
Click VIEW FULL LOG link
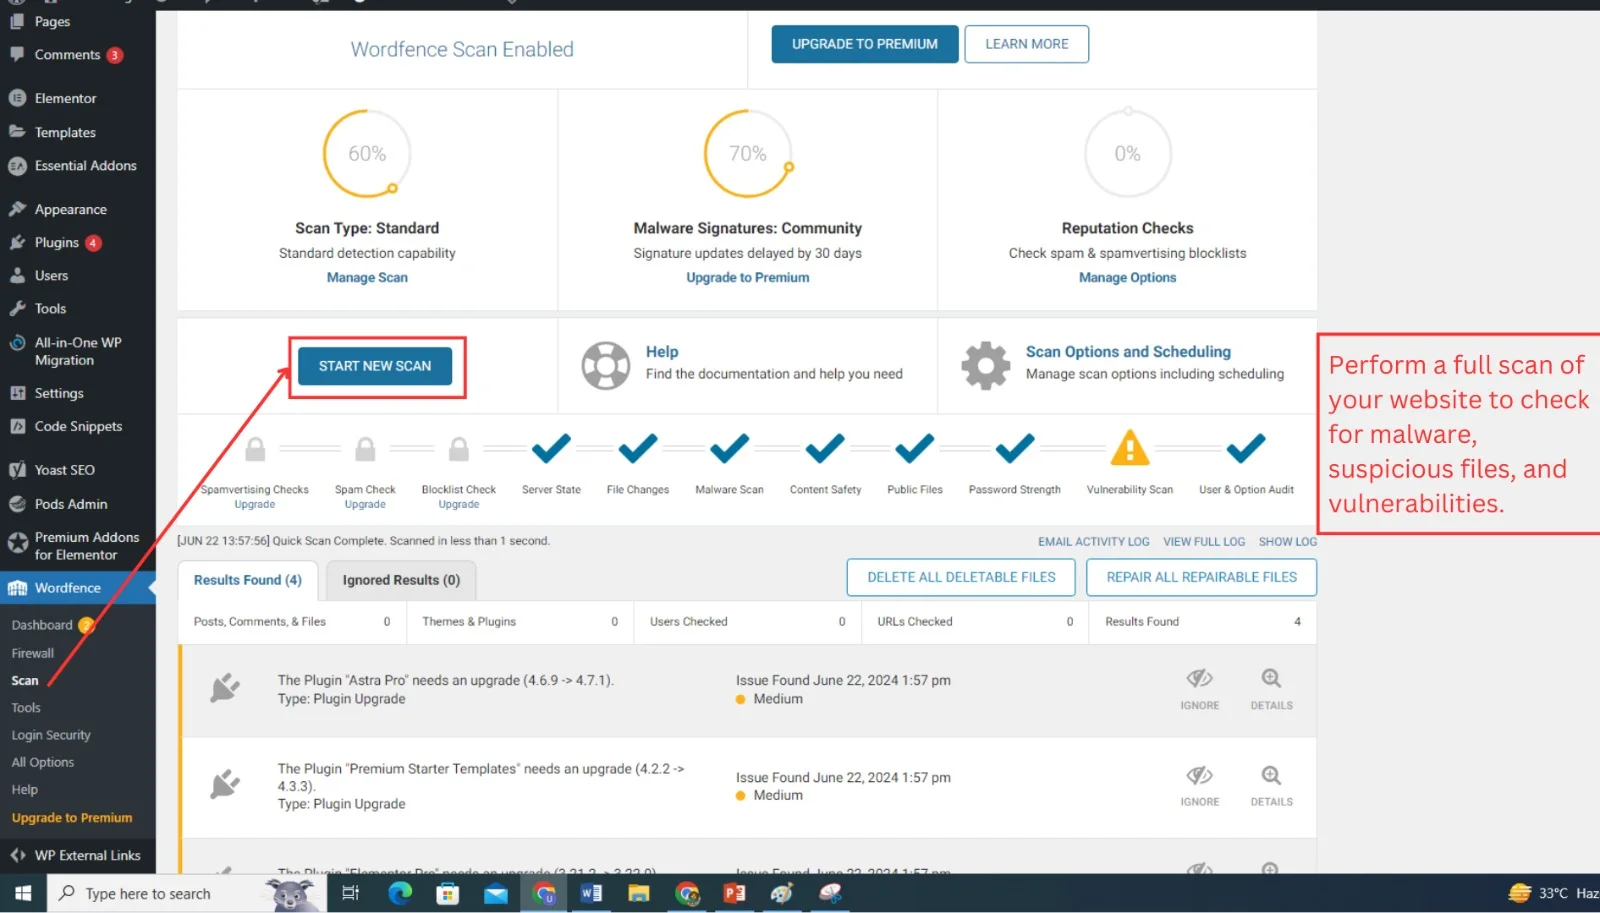click(x=1204, y=542)
